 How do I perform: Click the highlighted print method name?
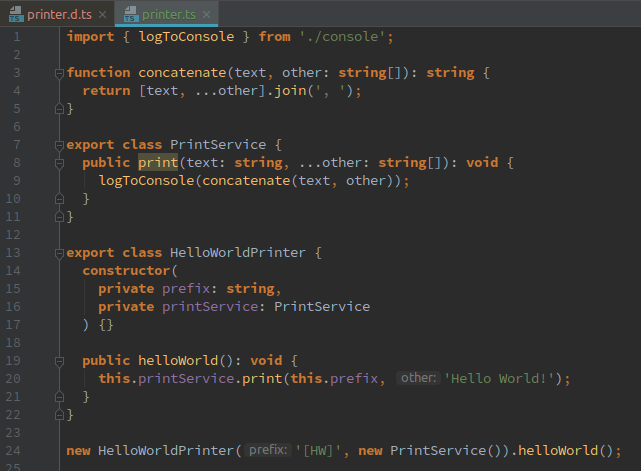coord(158,162)
